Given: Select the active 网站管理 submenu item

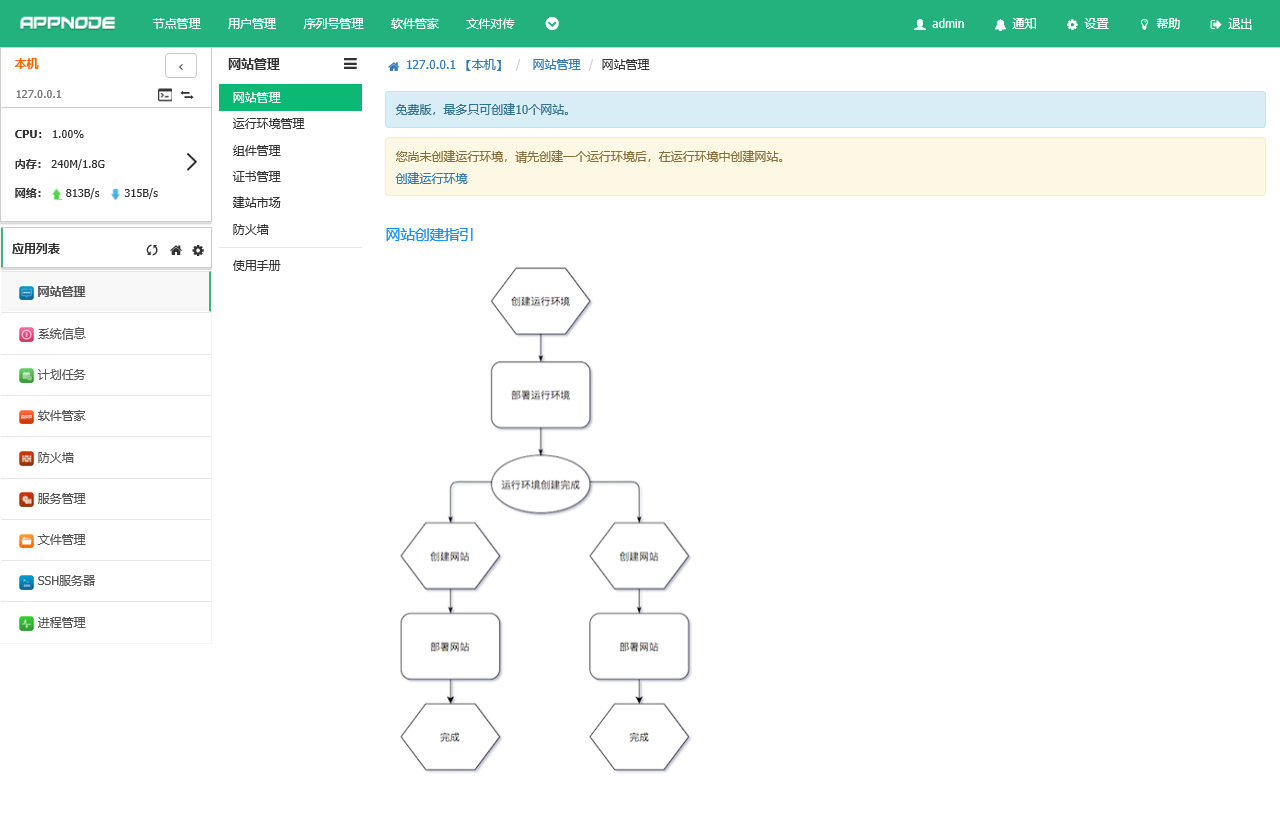Looking at the screenshot, I should [290, 98].
